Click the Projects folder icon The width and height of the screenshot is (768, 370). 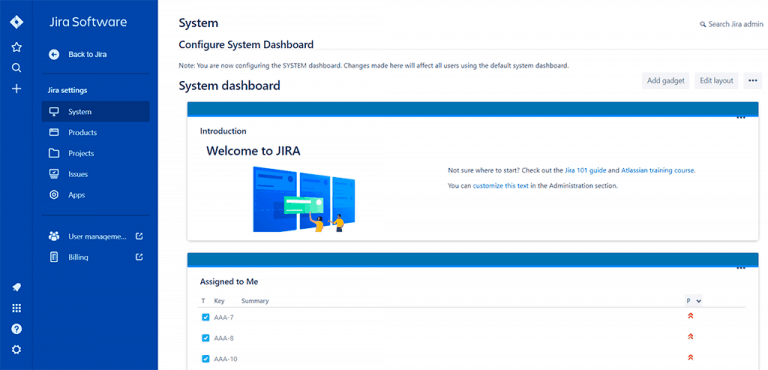(x=54, y=153)
